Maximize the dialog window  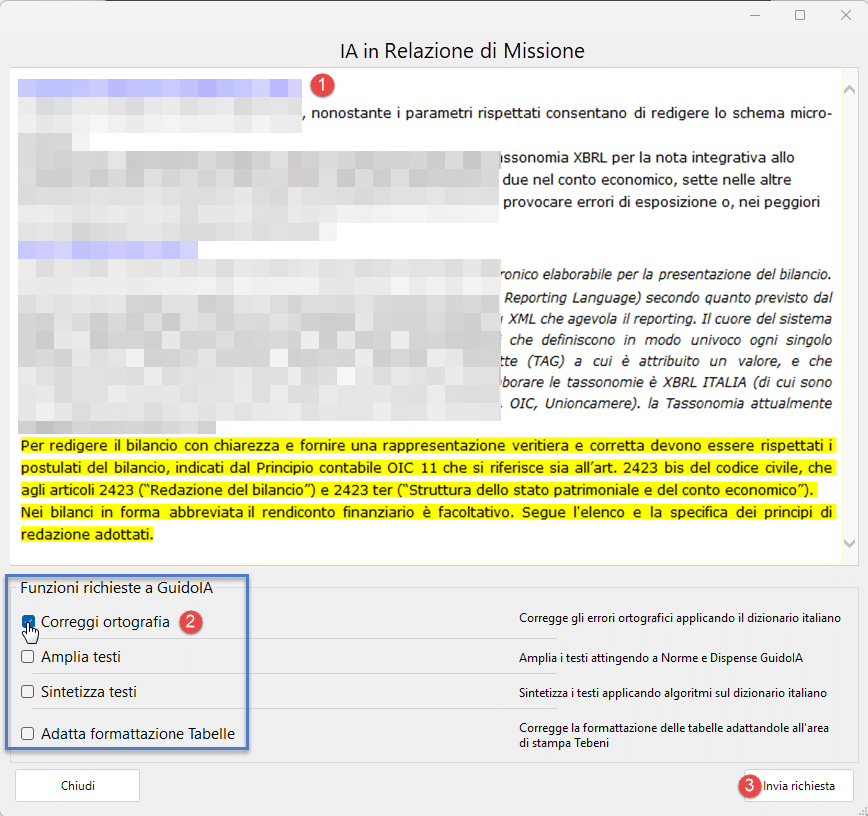[800, 16]
